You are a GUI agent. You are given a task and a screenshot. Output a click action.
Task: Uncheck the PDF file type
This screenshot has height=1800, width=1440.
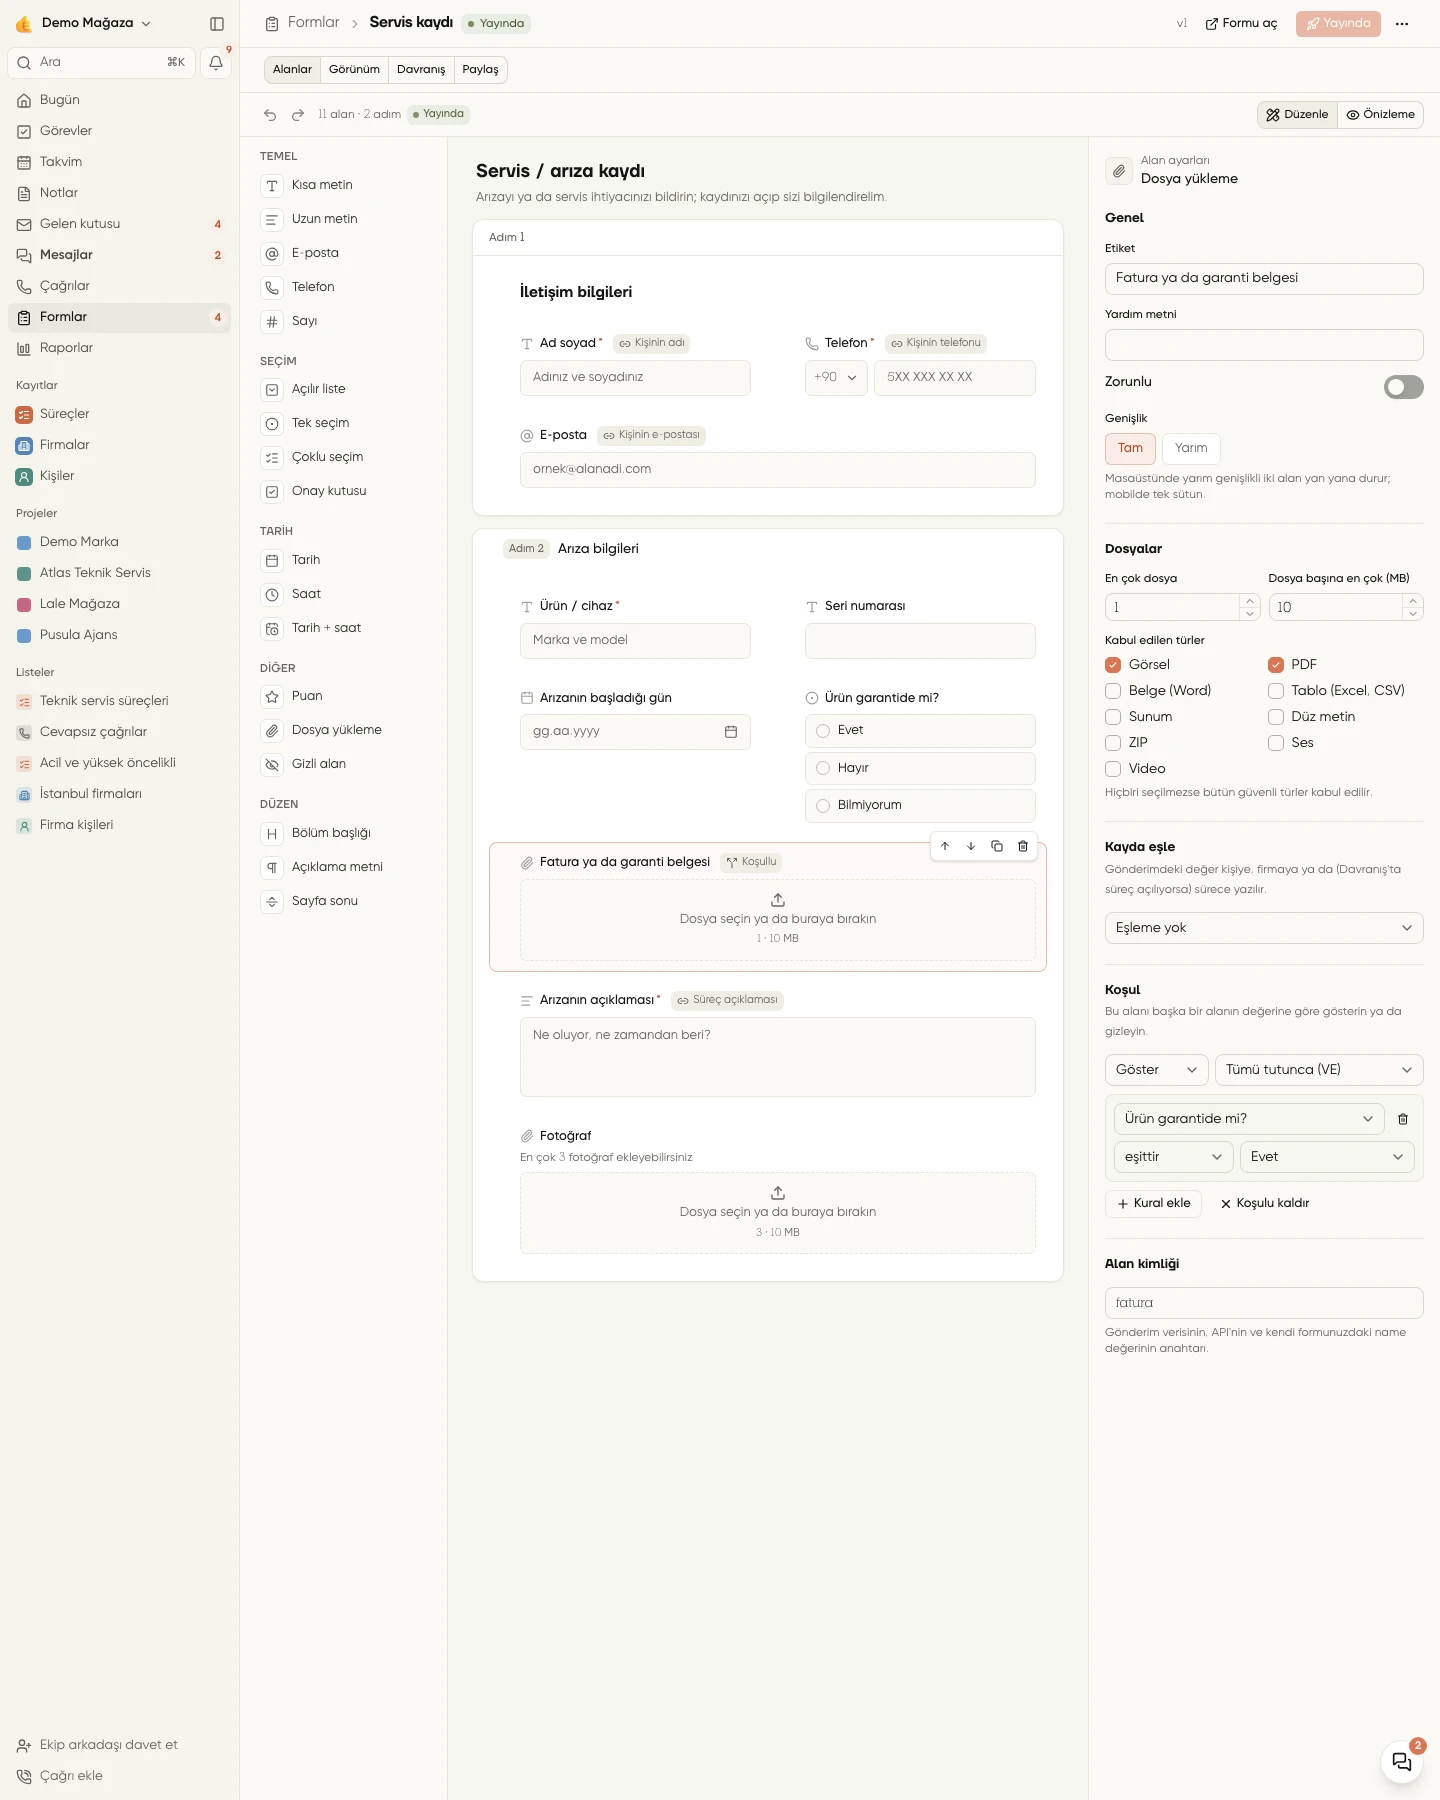click(x=1276, y=665)
